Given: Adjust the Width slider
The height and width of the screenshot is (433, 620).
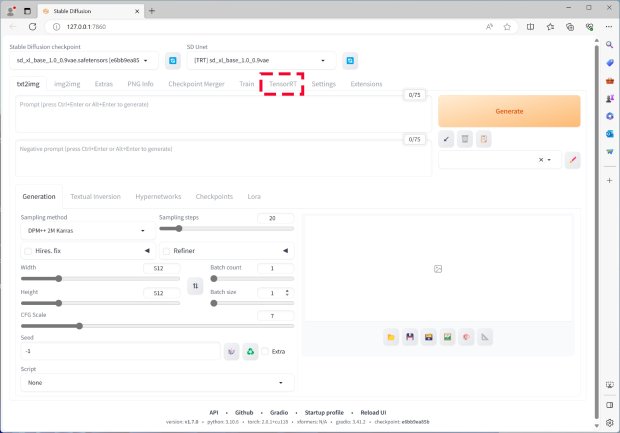Looking at the screenshot, I should [x=100, y=279].
